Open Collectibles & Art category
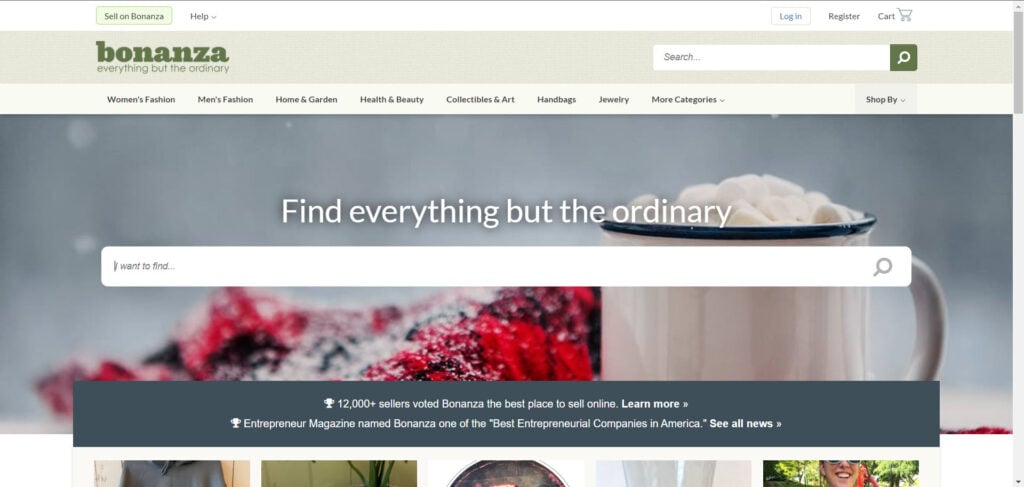Viewport: 1024px width, 487px height. 480,100
